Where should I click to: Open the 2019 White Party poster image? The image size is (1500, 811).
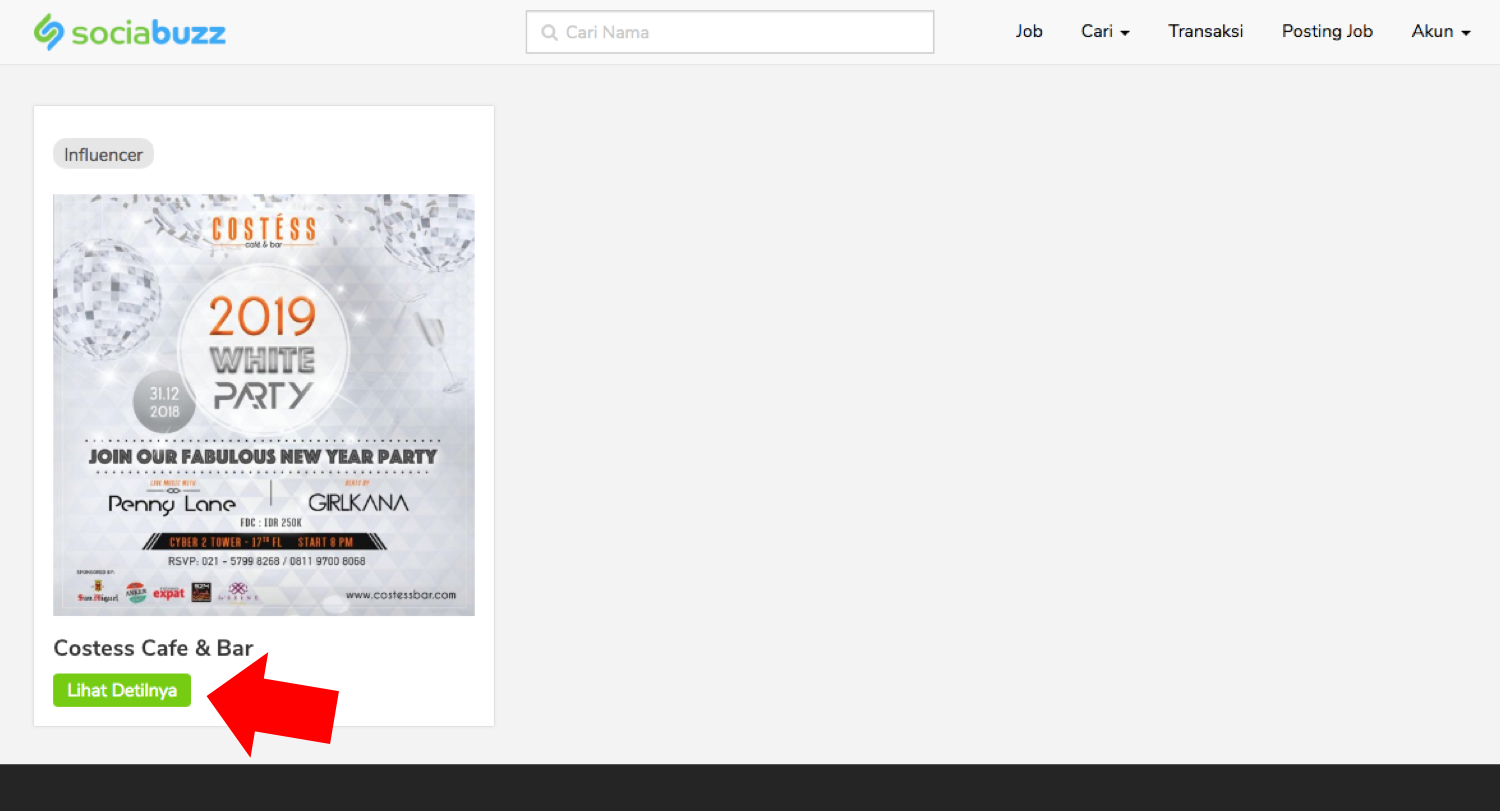264,405
